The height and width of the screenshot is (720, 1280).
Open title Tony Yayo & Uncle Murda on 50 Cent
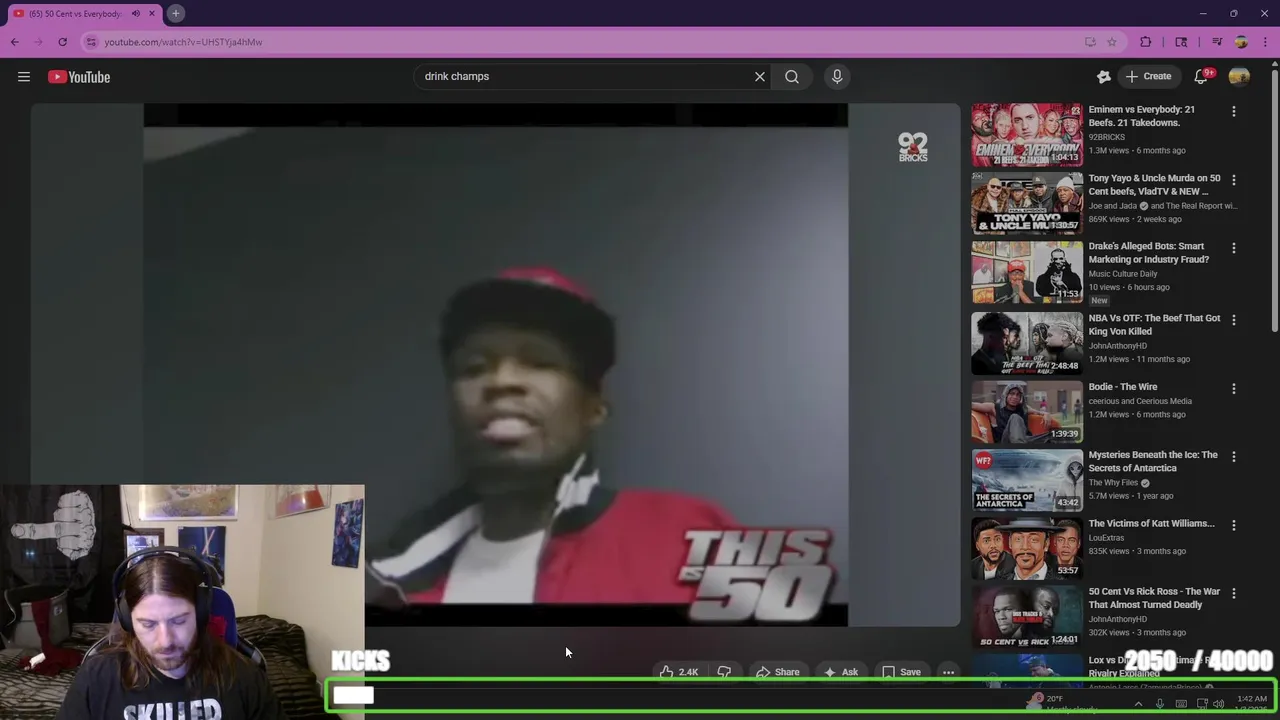pyautogui.click(x=1154, y=184)
